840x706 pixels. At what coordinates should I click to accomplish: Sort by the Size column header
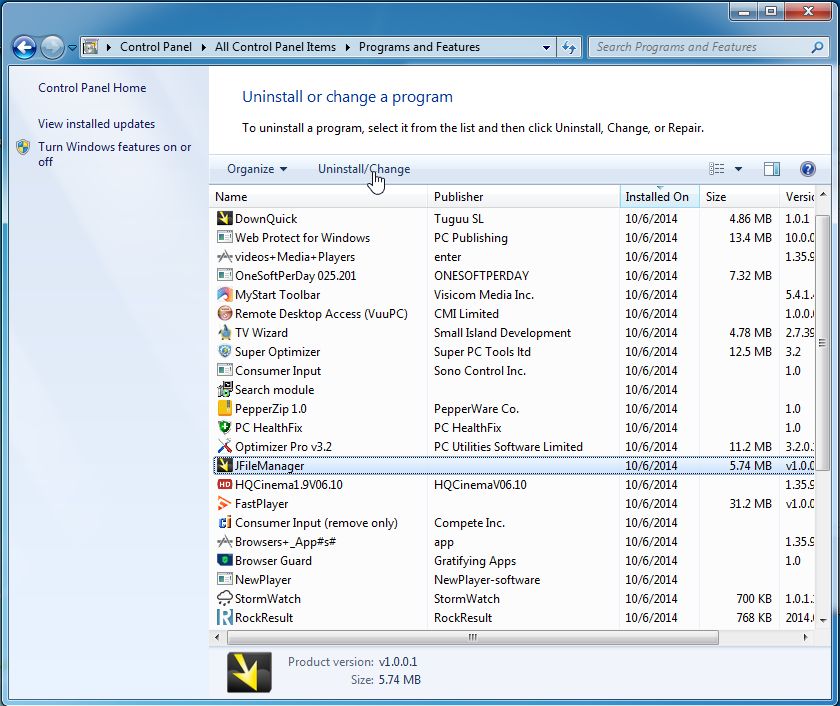739,197
